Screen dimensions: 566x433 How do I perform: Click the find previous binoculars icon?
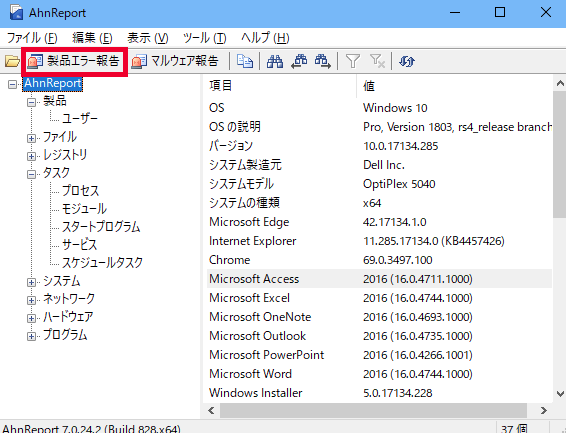click(299, 61)
